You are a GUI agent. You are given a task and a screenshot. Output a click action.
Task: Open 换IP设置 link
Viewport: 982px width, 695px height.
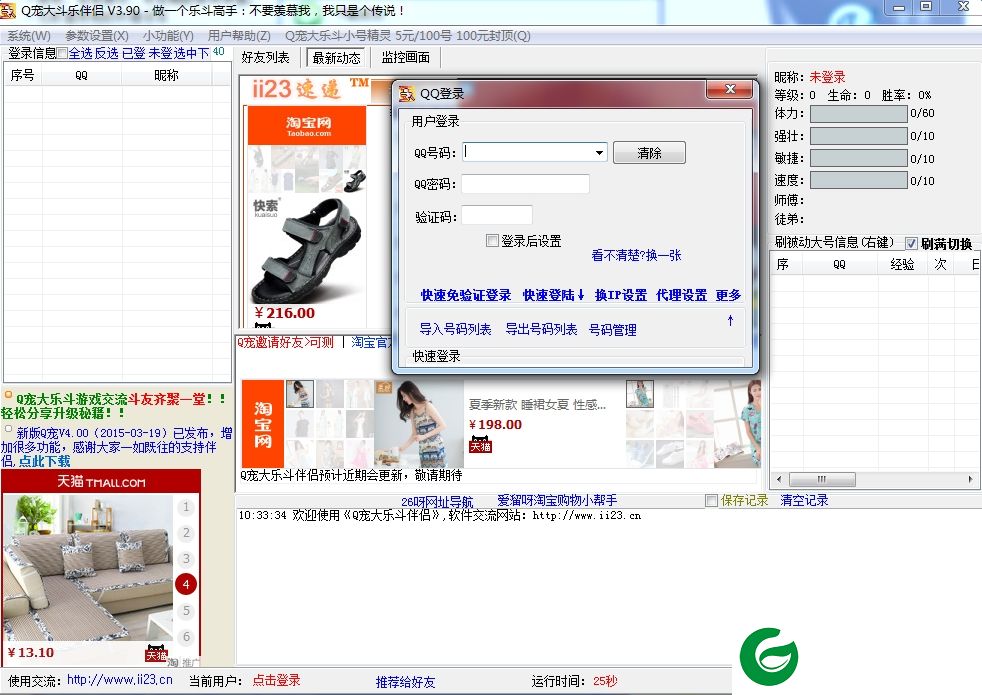(x=621, y=295)
